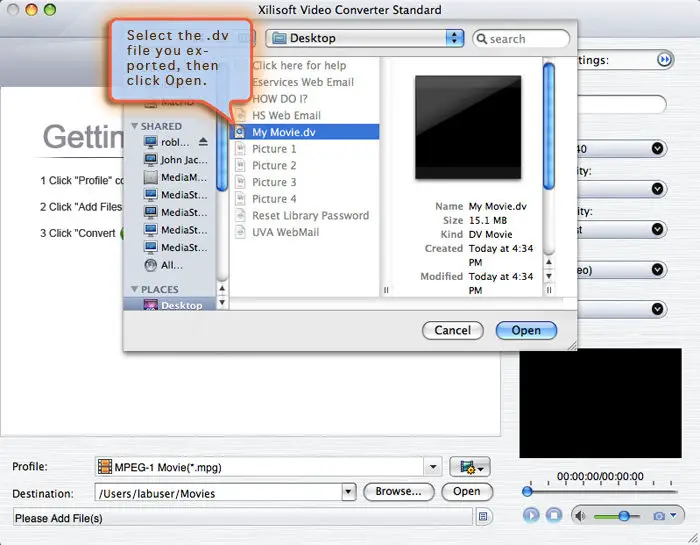Click the search field in file dialog
The height and width of the screenshot is (545, 700).
[521, 39]
